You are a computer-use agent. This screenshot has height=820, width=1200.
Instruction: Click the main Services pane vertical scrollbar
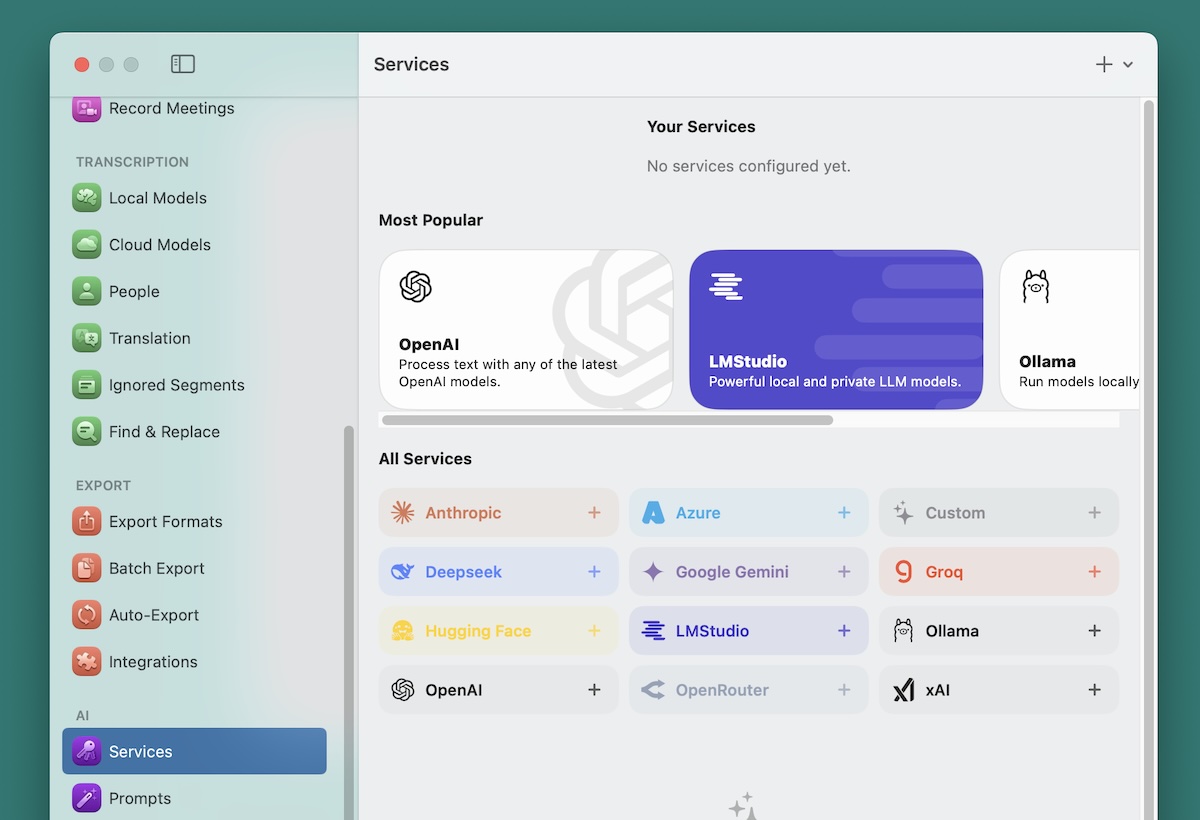(1149, 460)
